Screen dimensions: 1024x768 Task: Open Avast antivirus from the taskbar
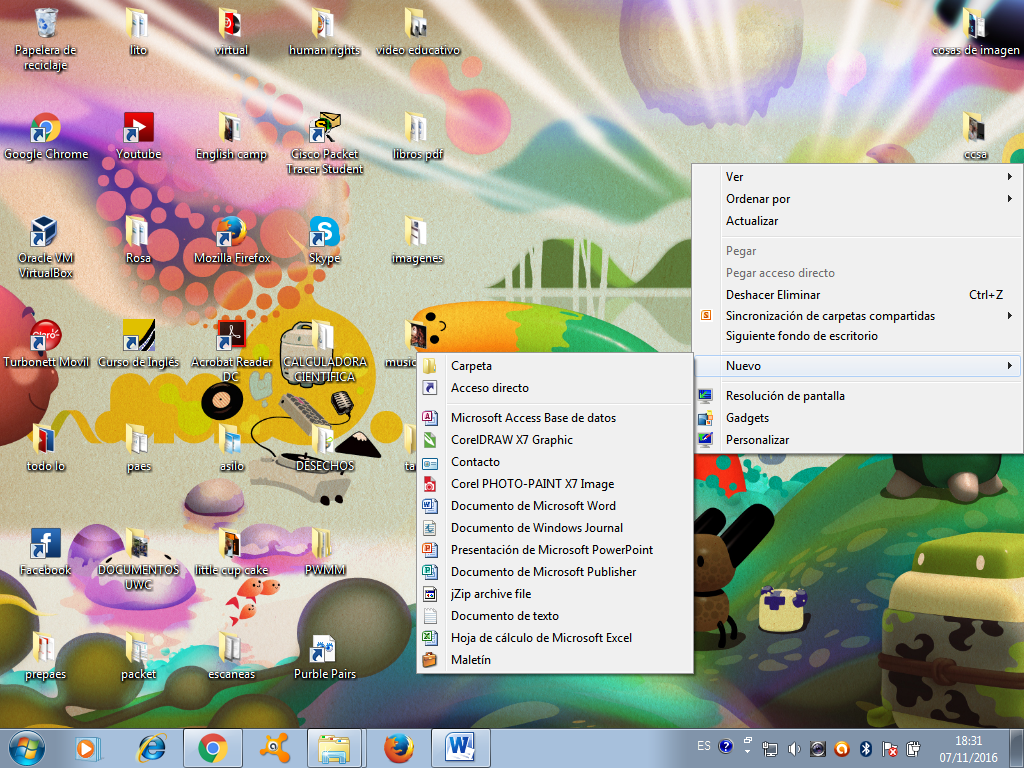point(275,747)
